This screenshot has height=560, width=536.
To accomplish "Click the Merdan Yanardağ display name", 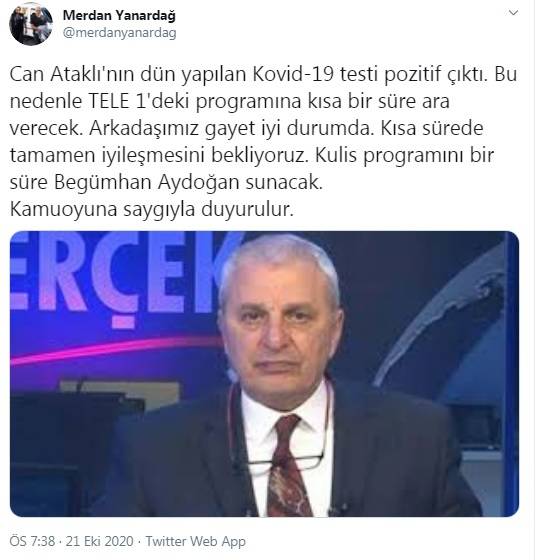I will tap(119, 15).
